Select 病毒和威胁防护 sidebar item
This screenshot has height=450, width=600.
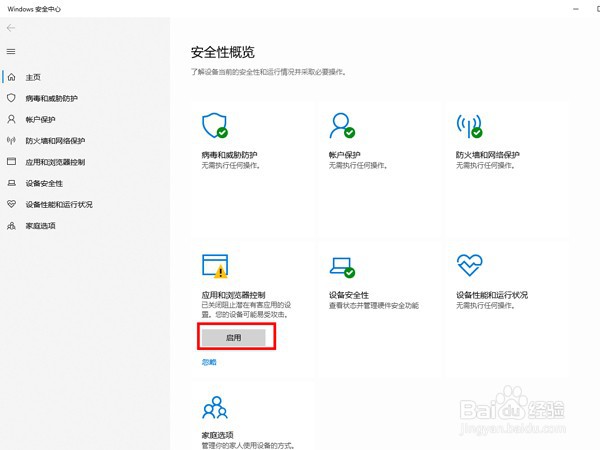click(x=52, y=98)
